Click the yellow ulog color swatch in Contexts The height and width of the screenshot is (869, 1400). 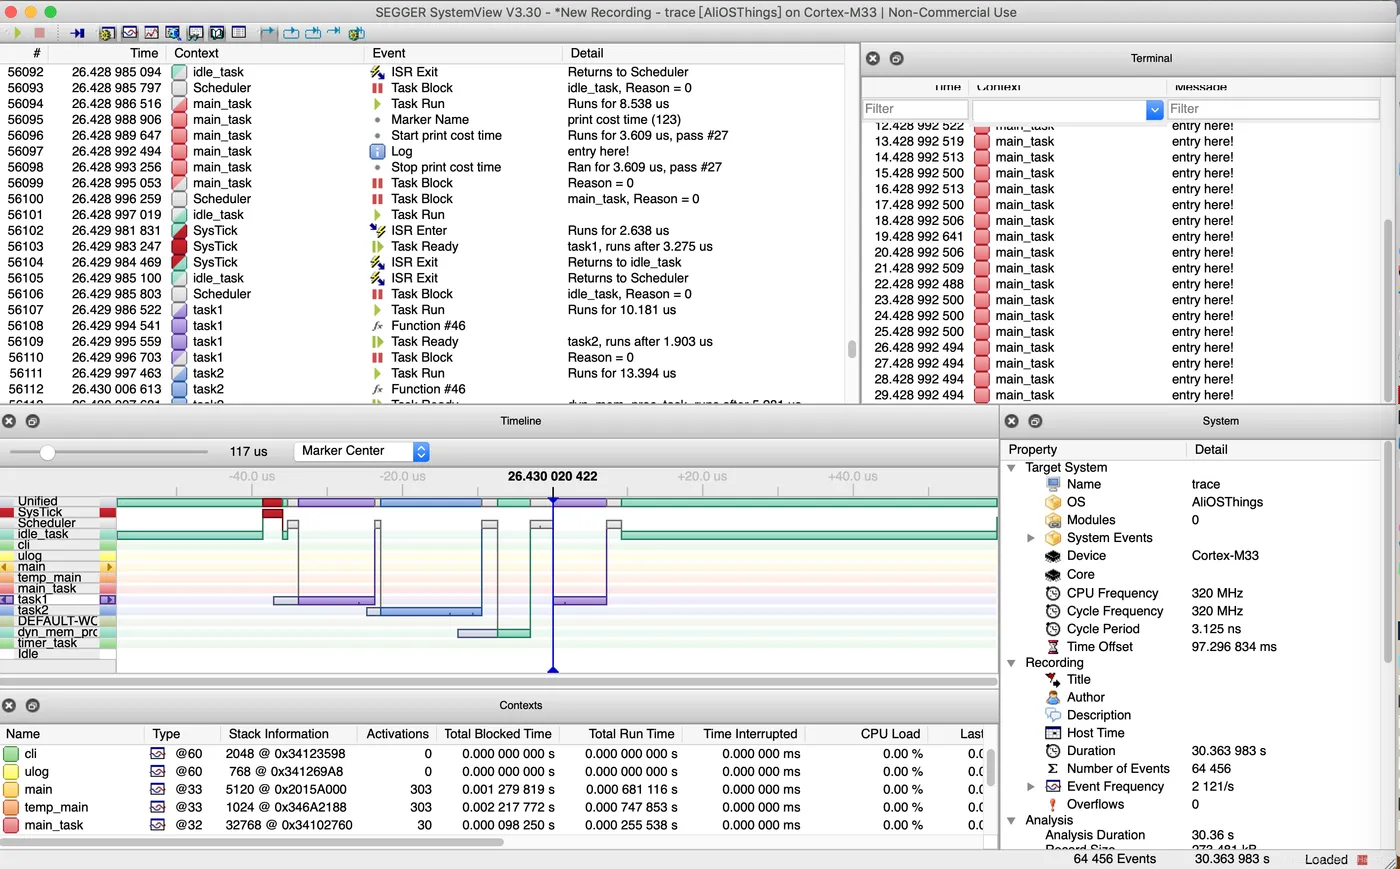point(11,772)
